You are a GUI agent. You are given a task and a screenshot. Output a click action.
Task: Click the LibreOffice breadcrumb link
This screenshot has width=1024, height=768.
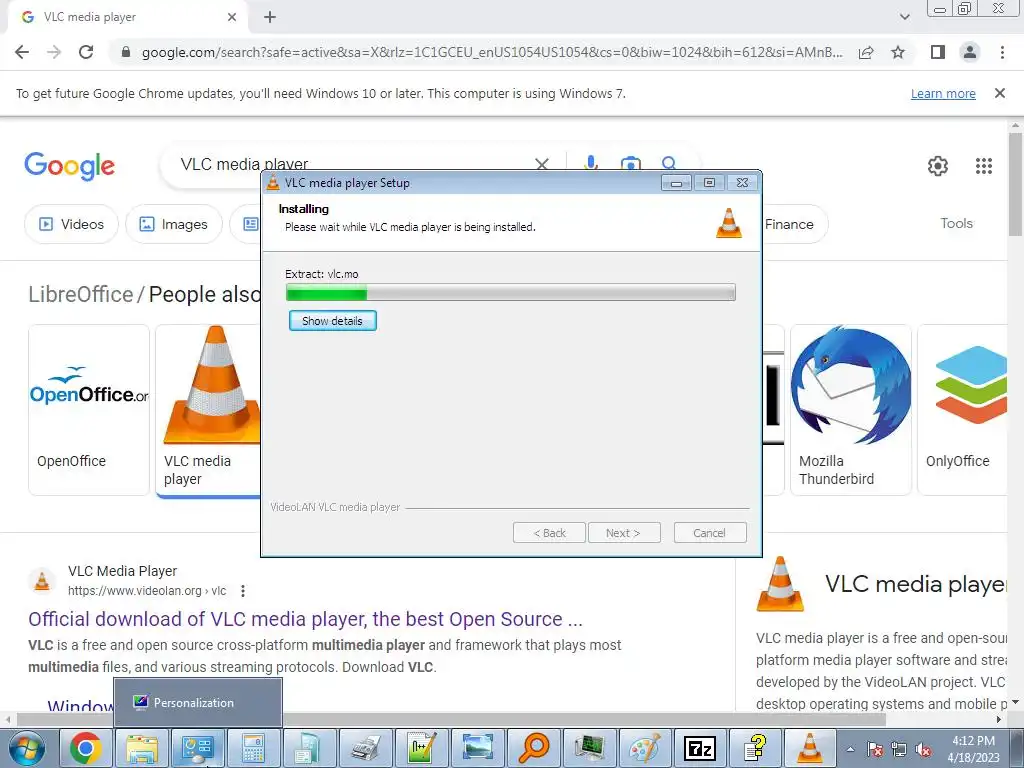pyautogui.click(x=80, y=294)
